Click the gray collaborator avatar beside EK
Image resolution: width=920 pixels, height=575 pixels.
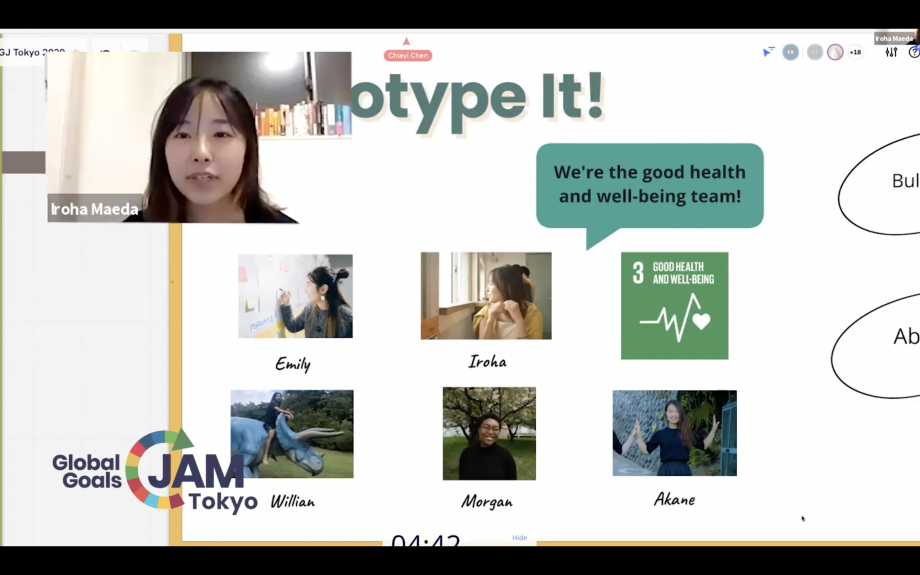(814, 52)
